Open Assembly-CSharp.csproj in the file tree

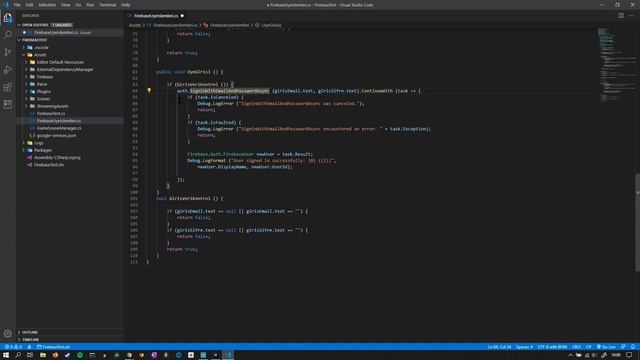tap(57, 158)
